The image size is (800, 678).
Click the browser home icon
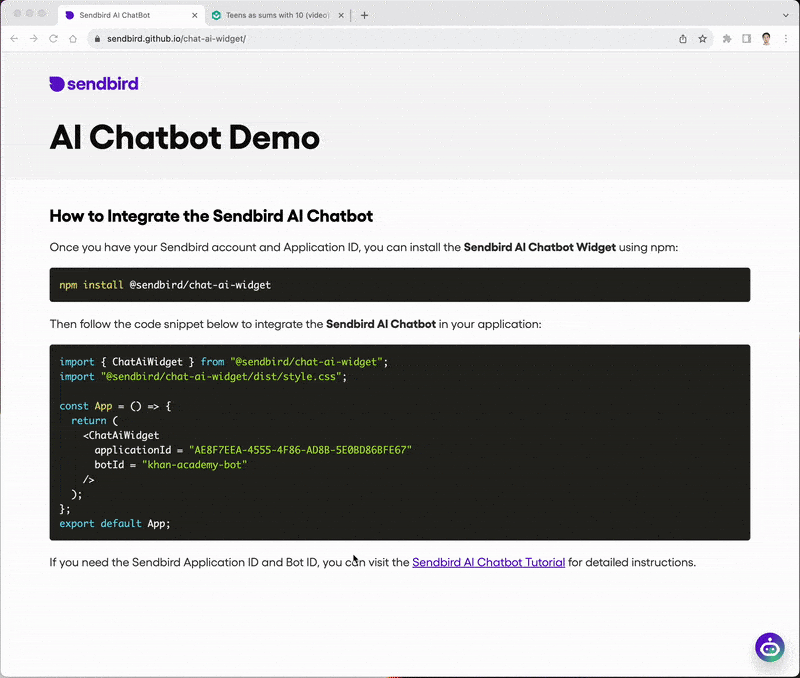coord(73,39)
